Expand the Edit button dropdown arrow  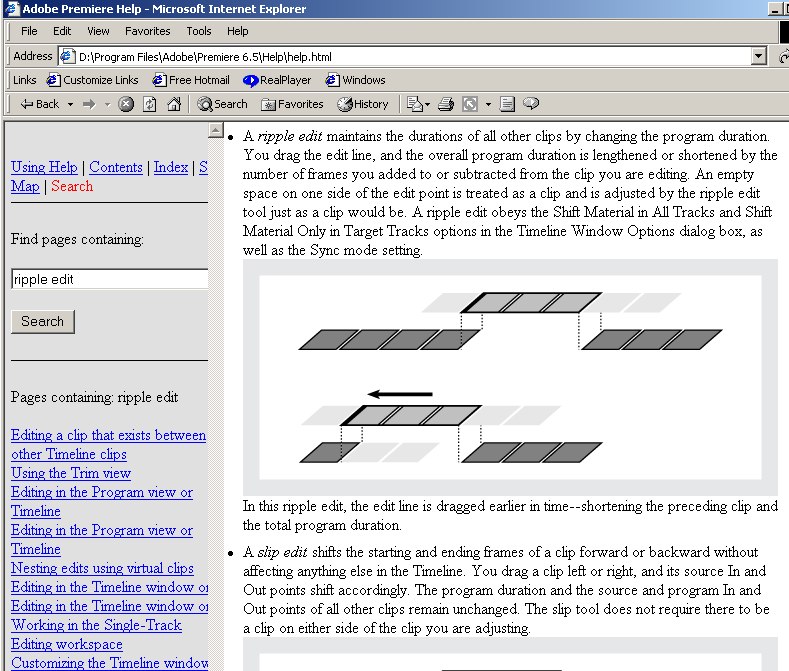coord(488,104)
